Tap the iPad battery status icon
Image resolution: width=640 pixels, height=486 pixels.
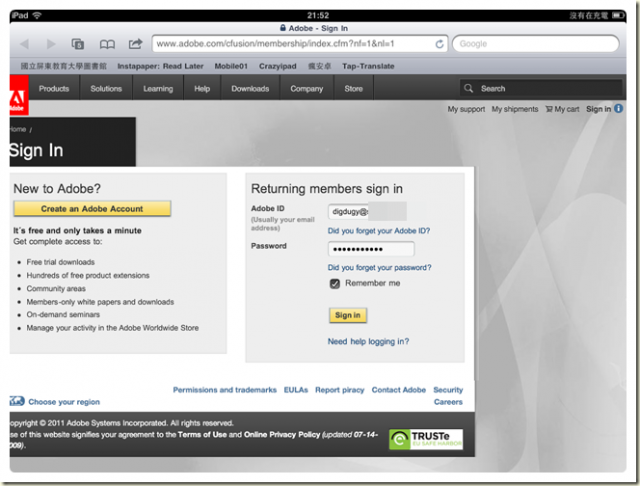[x=618, y=16]
